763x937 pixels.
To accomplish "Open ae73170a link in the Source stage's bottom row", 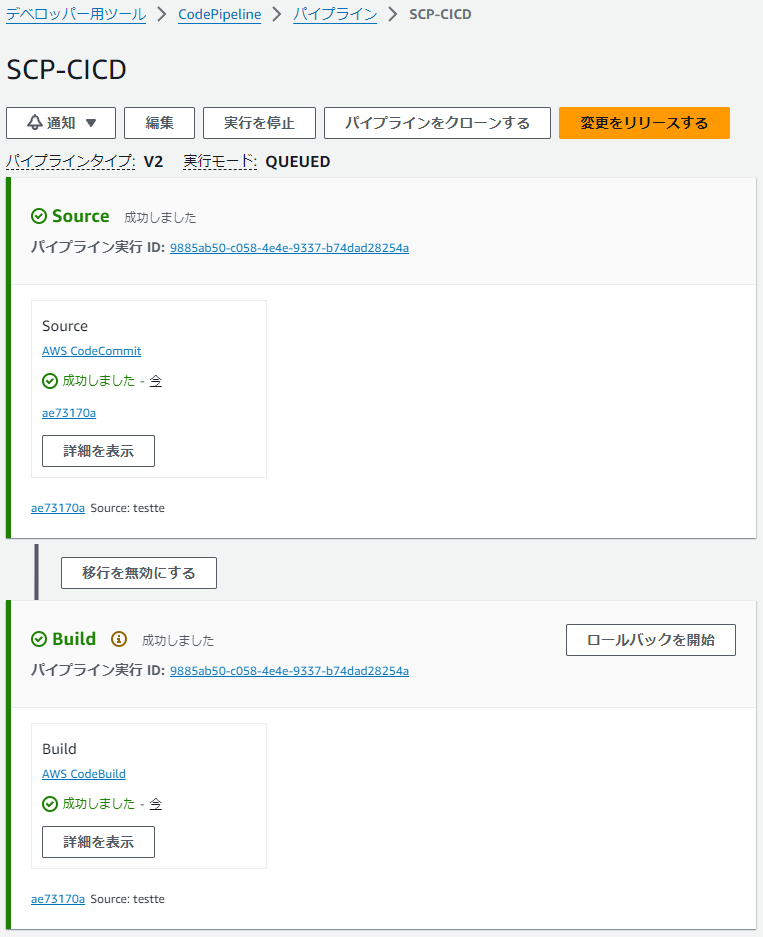I will (58, 508).
